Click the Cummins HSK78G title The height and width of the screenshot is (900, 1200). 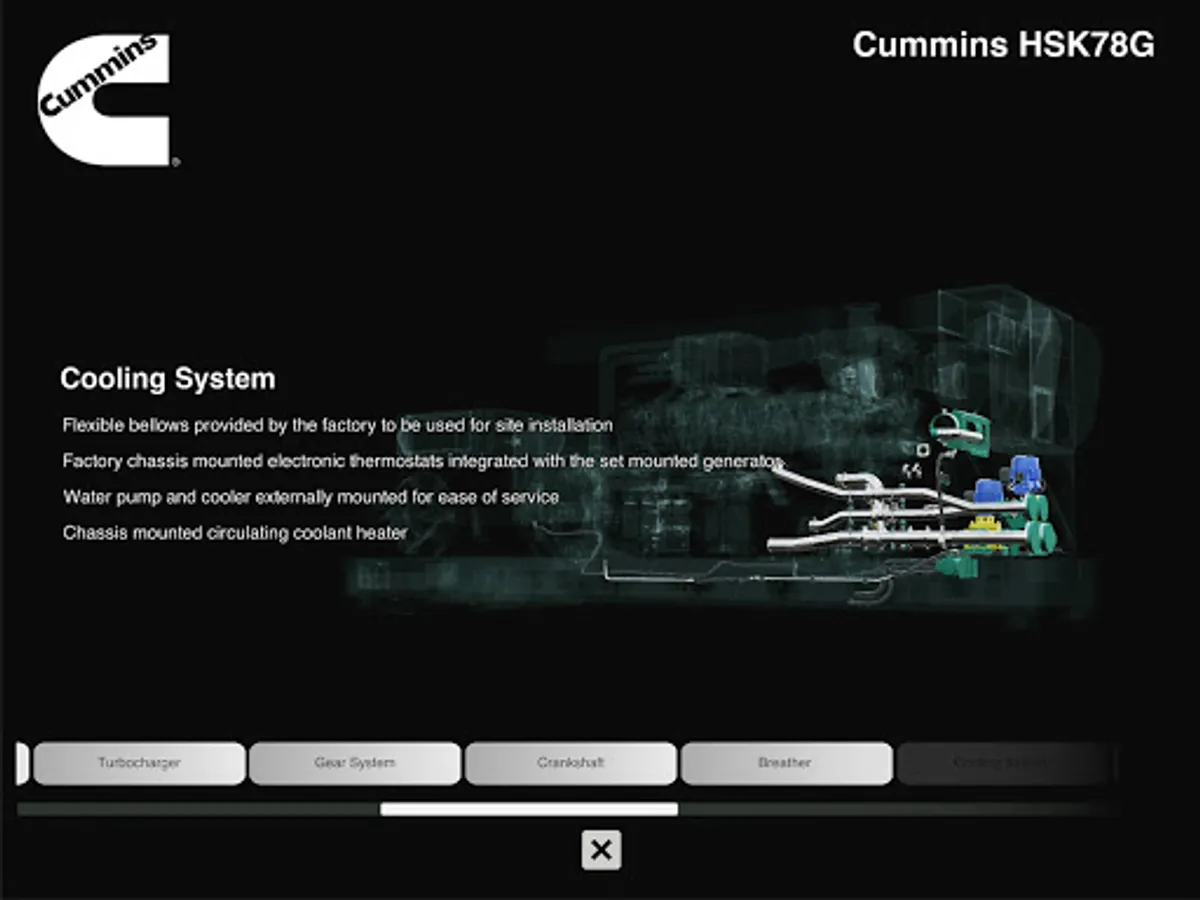[x=1003, y=45]
